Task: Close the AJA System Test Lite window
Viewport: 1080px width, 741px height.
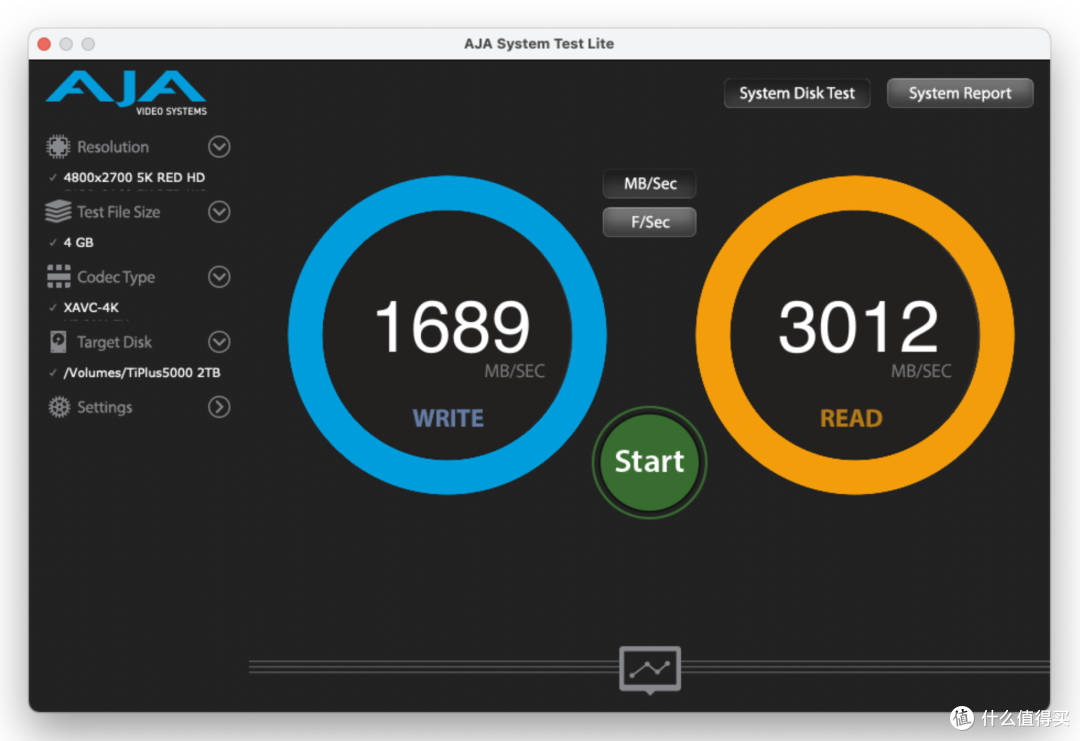Action: coord(44,44)
